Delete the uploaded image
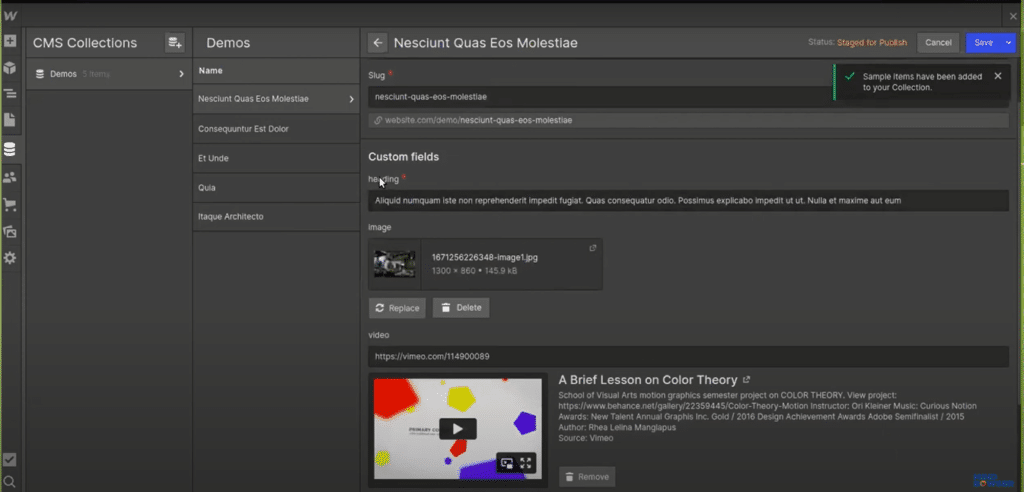The image size is (1024, 492). pos(461,308)
